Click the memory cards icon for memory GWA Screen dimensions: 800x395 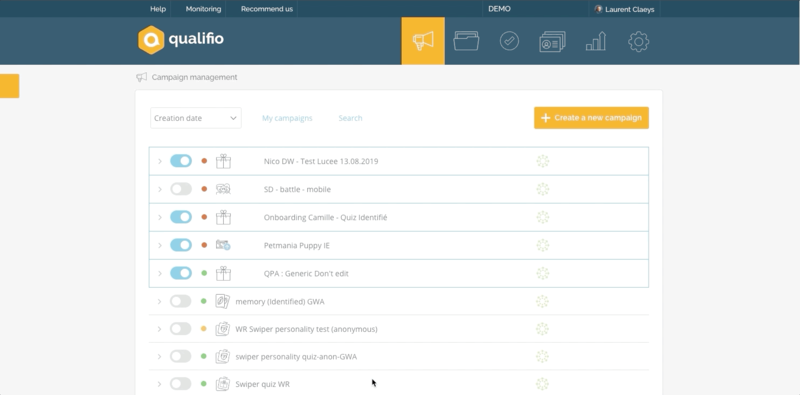pyautogui.click(x=222, y=301)
